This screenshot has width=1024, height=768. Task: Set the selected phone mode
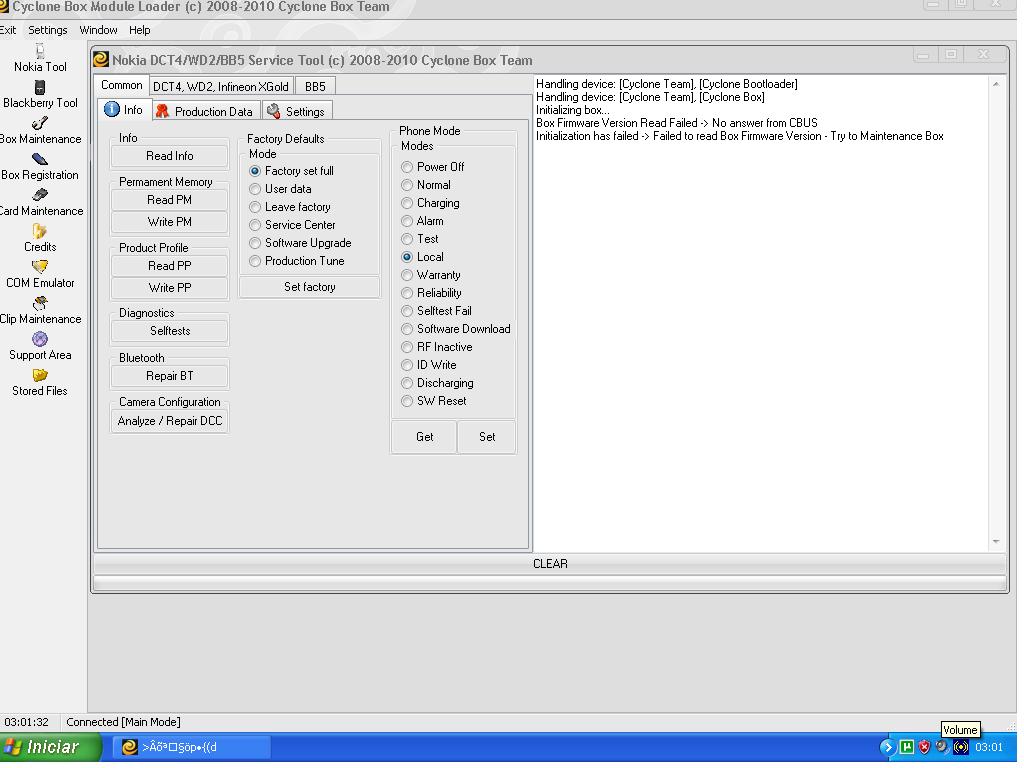487,437
